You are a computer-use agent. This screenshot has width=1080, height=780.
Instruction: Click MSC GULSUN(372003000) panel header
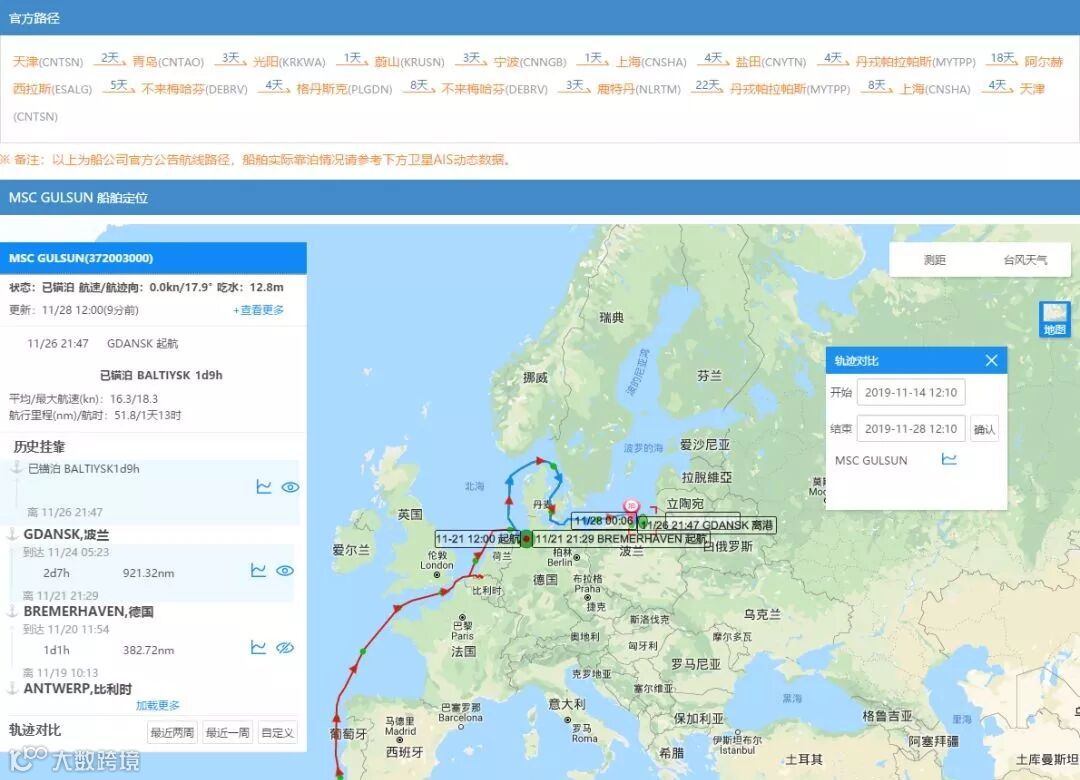tap(153, 258)
